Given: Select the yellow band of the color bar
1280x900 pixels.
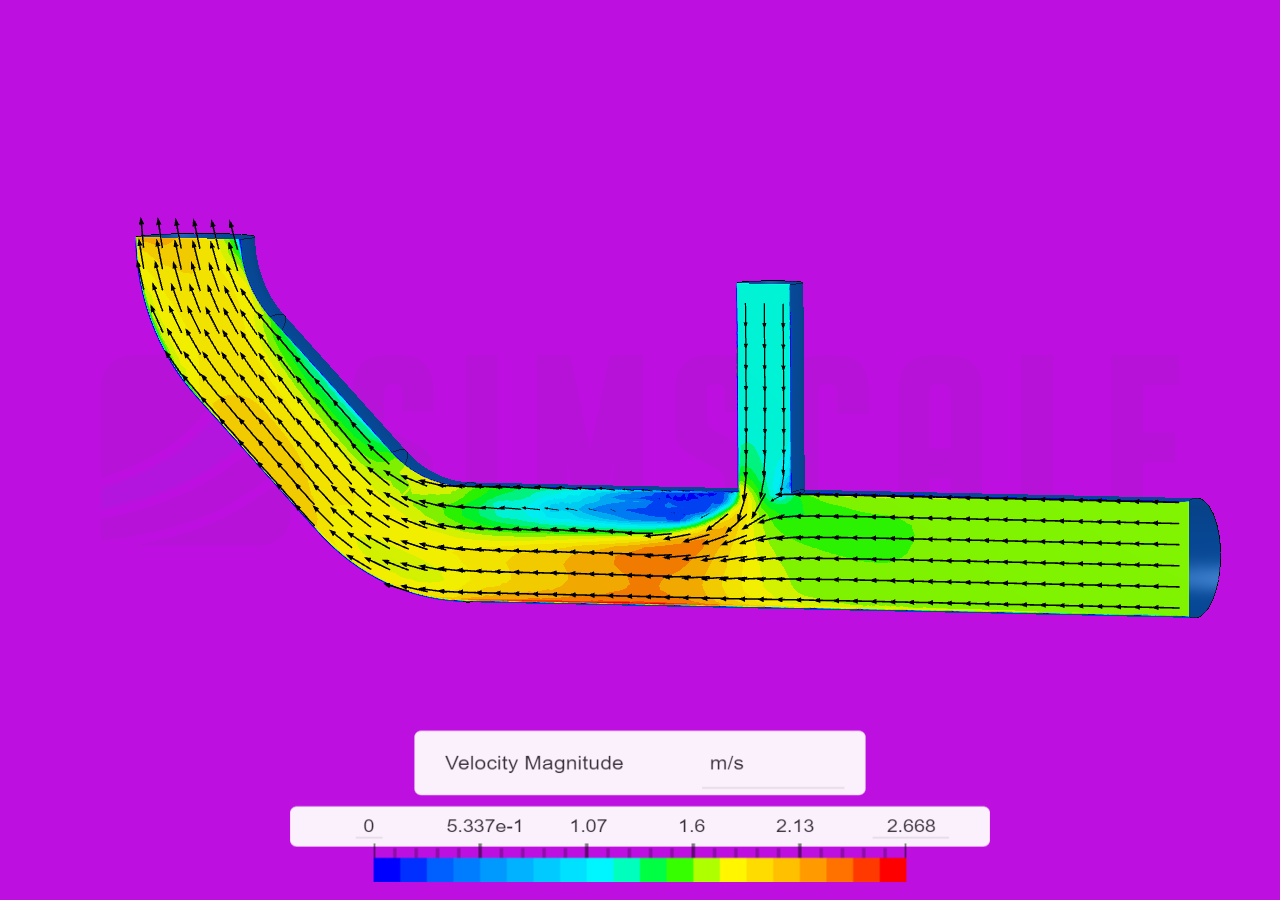Looking at the screenshot, I should point(733,869).
